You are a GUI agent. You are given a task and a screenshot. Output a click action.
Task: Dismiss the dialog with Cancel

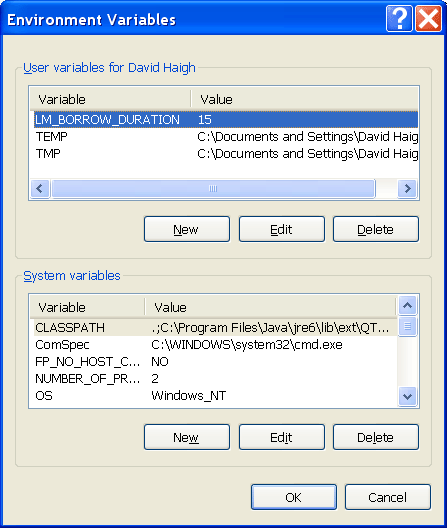pos(388,497)
